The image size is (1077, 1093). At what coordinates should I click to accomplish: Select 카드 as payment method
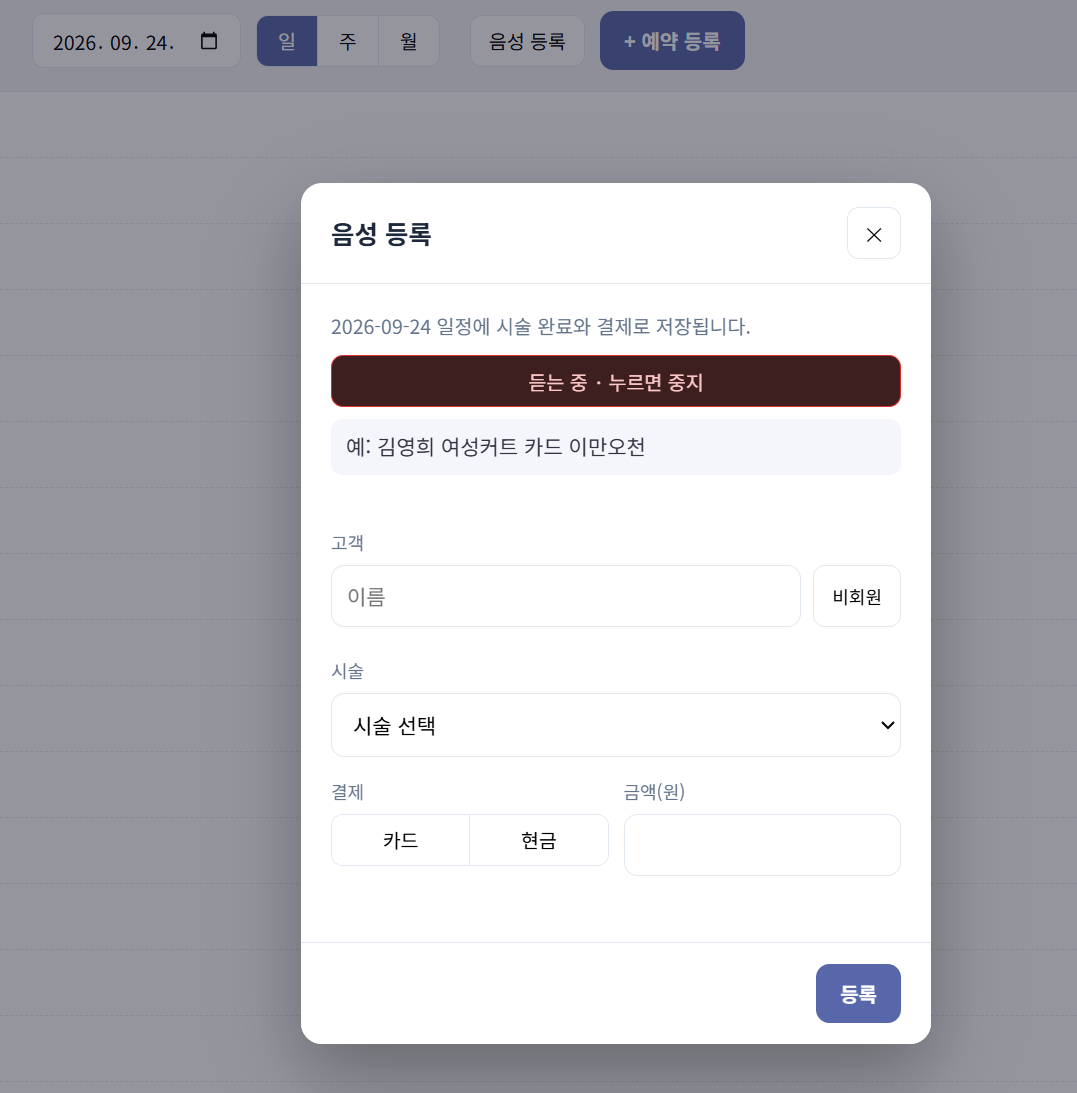click(x=400, y=840)
